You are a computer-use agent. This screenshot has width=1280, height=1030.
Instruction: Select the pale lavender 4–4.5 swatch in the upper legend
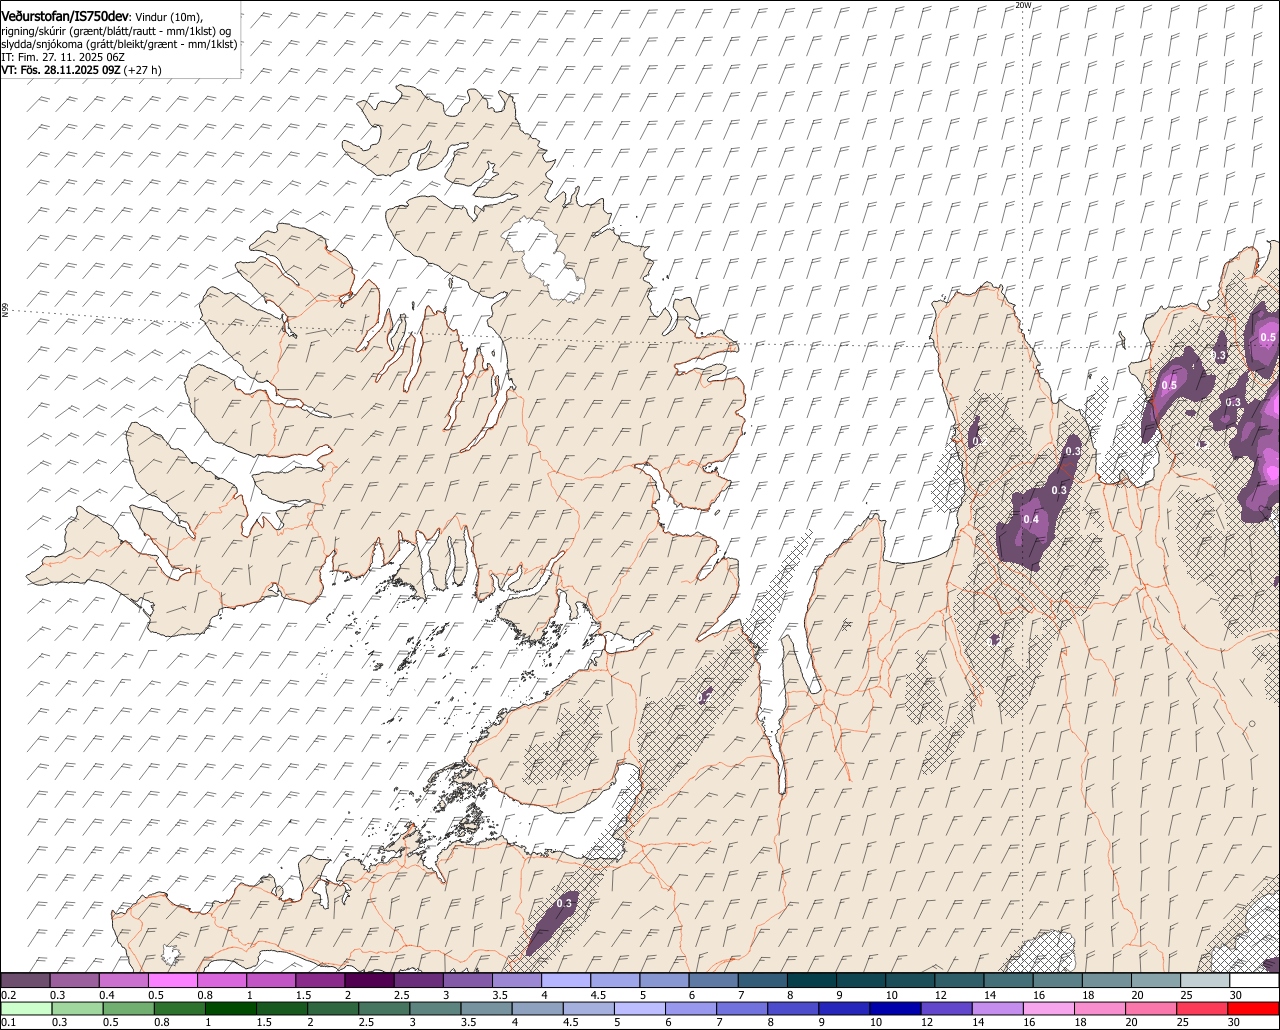[x=566, y=980]
